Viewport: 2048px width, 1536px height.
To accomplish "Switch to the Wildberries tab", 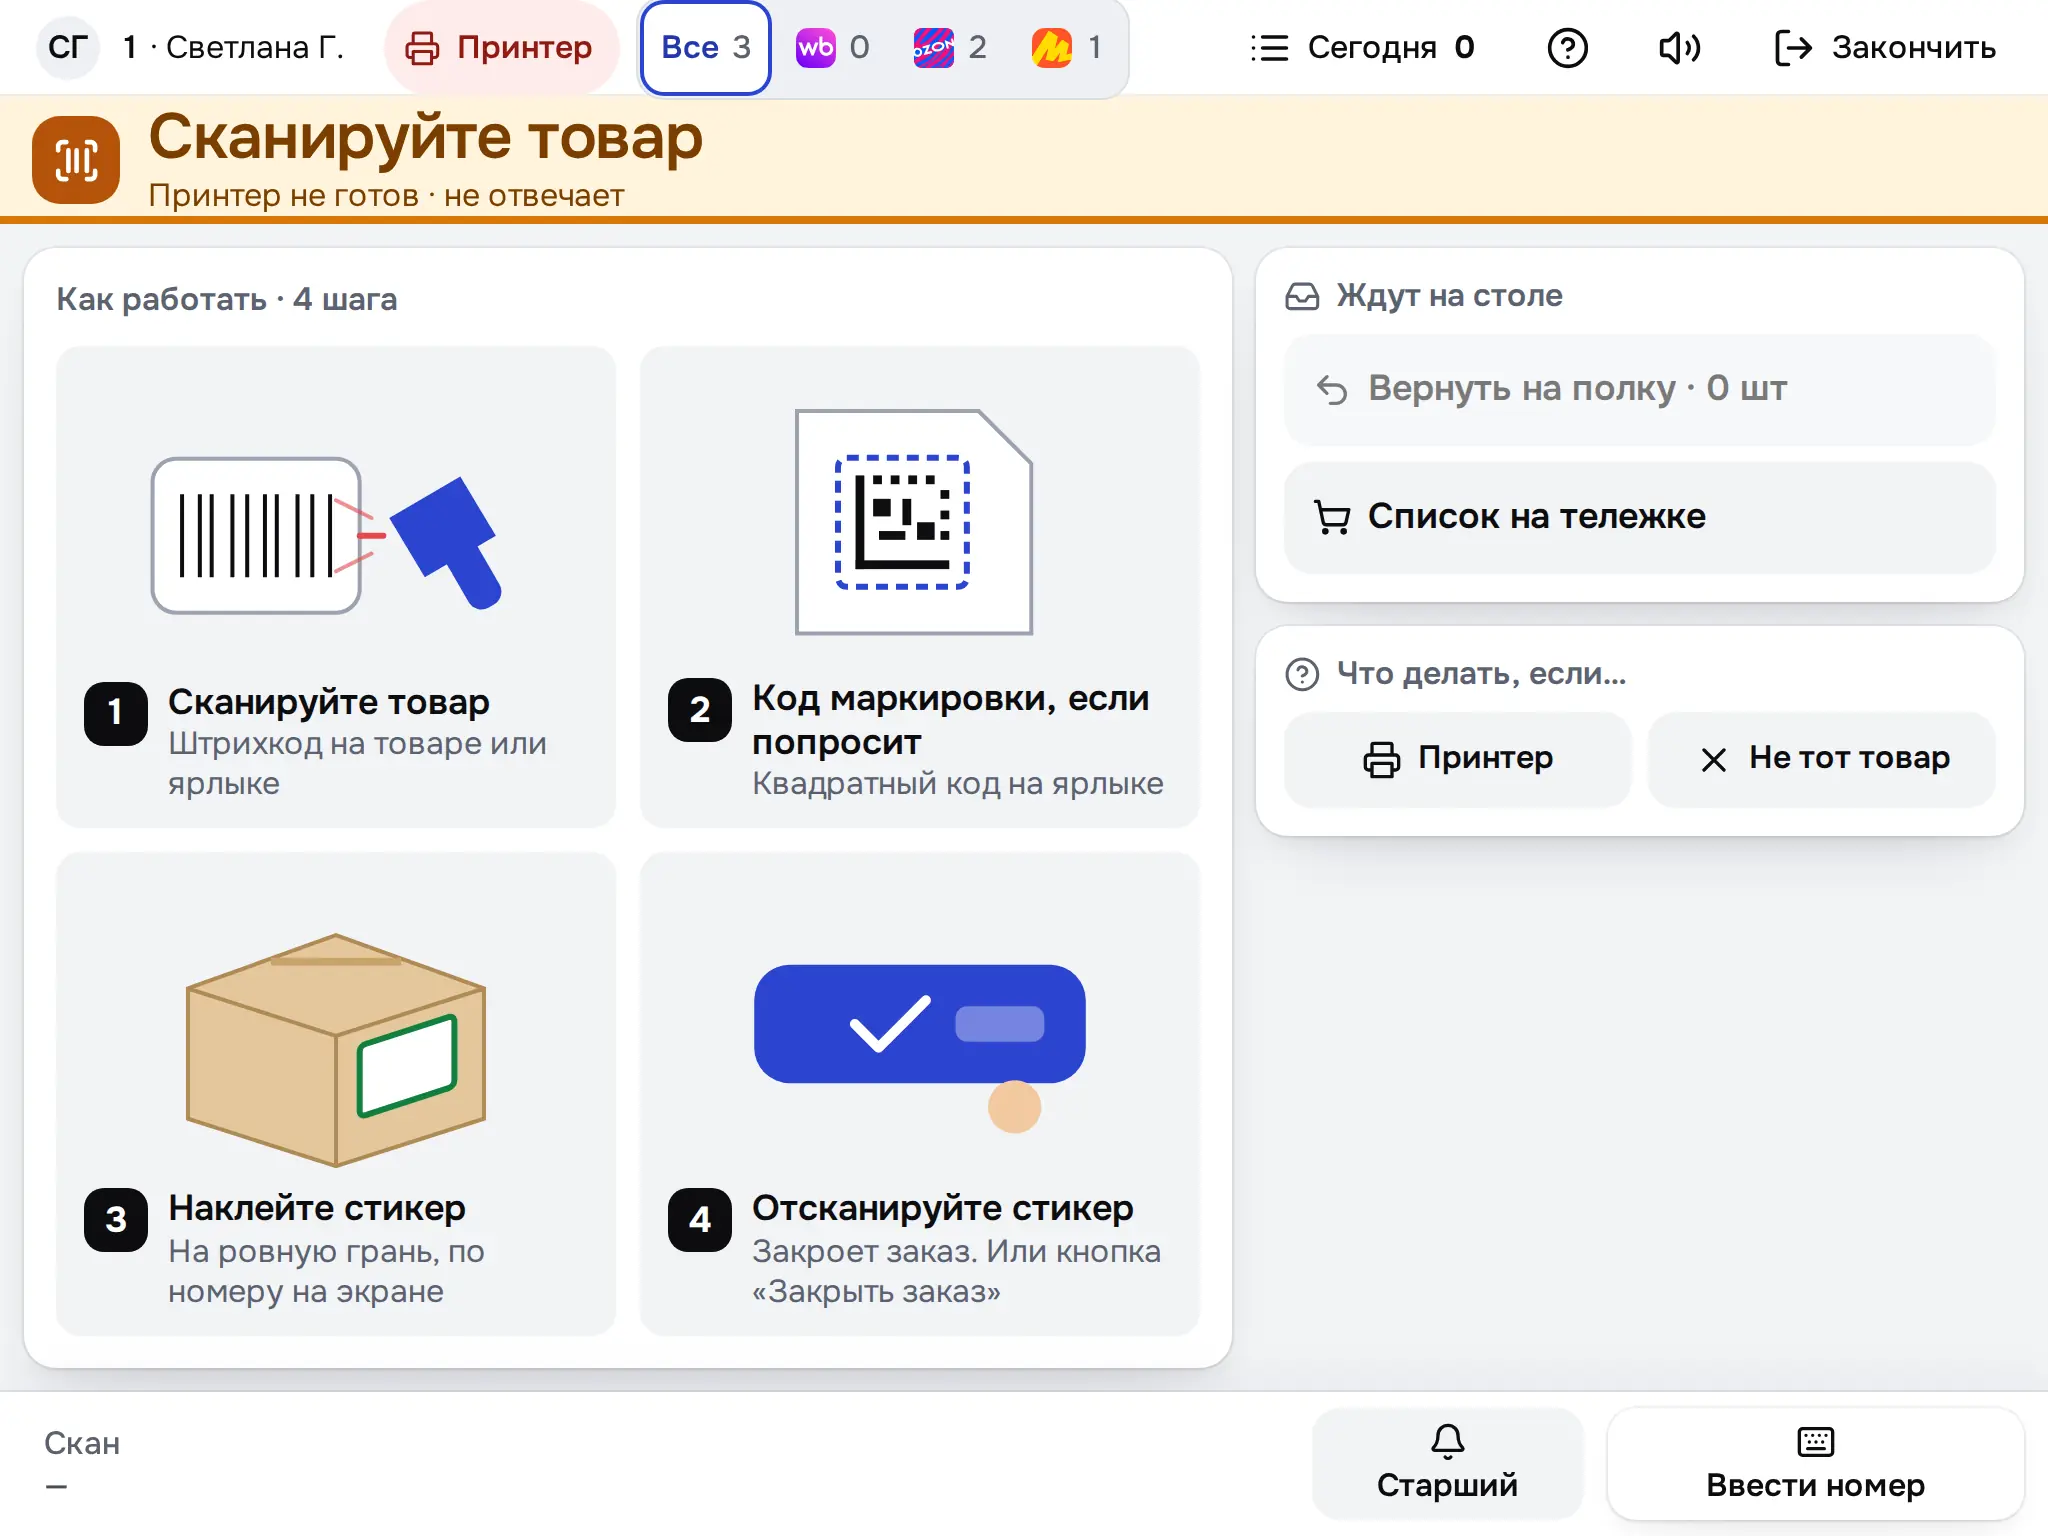I will pyautogui.click(x=832, y=47).
